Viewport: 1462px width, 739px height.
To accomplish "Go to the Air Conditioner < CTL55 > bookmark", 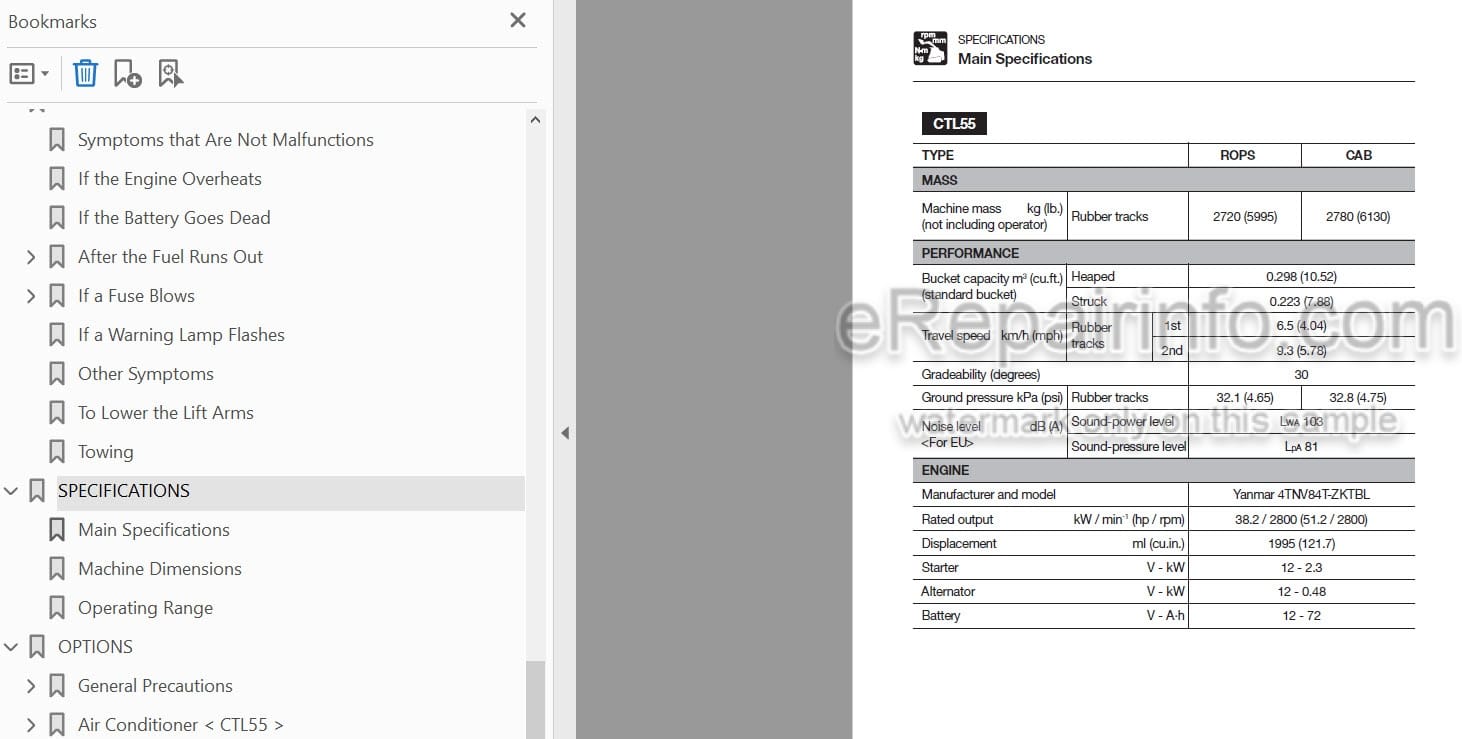I will pos(181,725).
